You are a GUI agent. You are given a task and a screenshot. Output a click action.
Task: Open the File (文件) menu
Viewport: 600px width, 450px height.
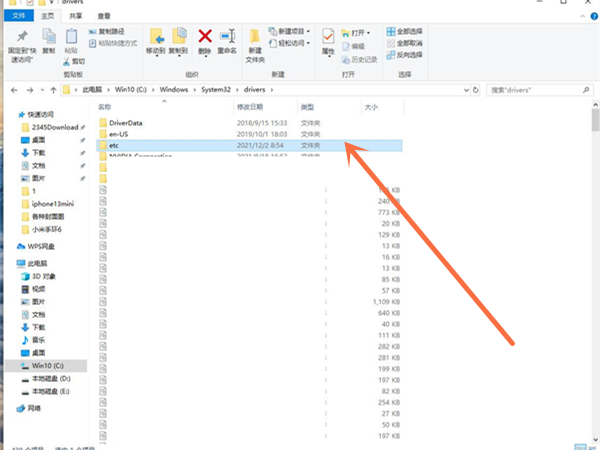click(x=17, y=17)
